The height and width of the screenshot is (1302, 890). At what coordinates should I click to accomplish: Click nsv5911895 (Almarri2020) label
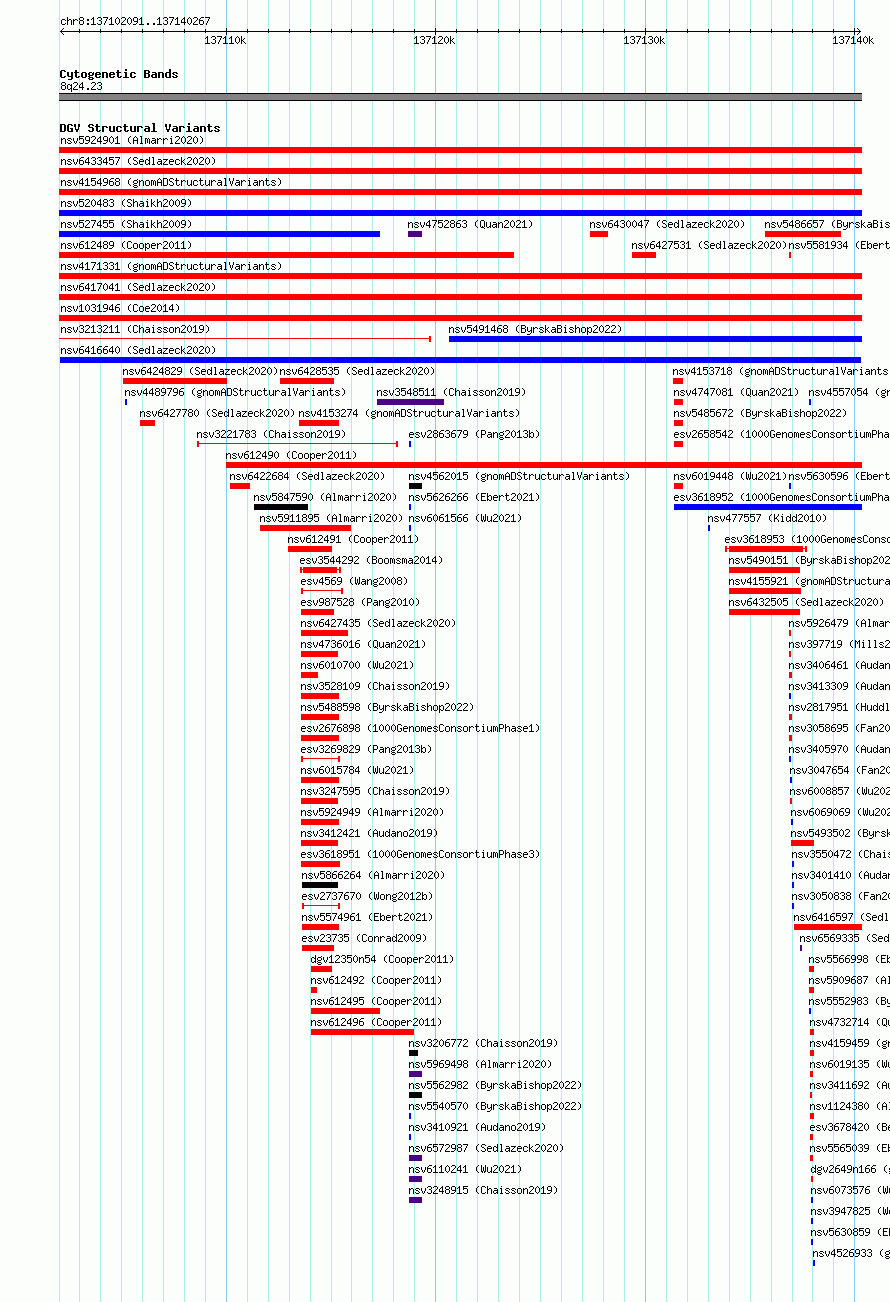[331, 518]
